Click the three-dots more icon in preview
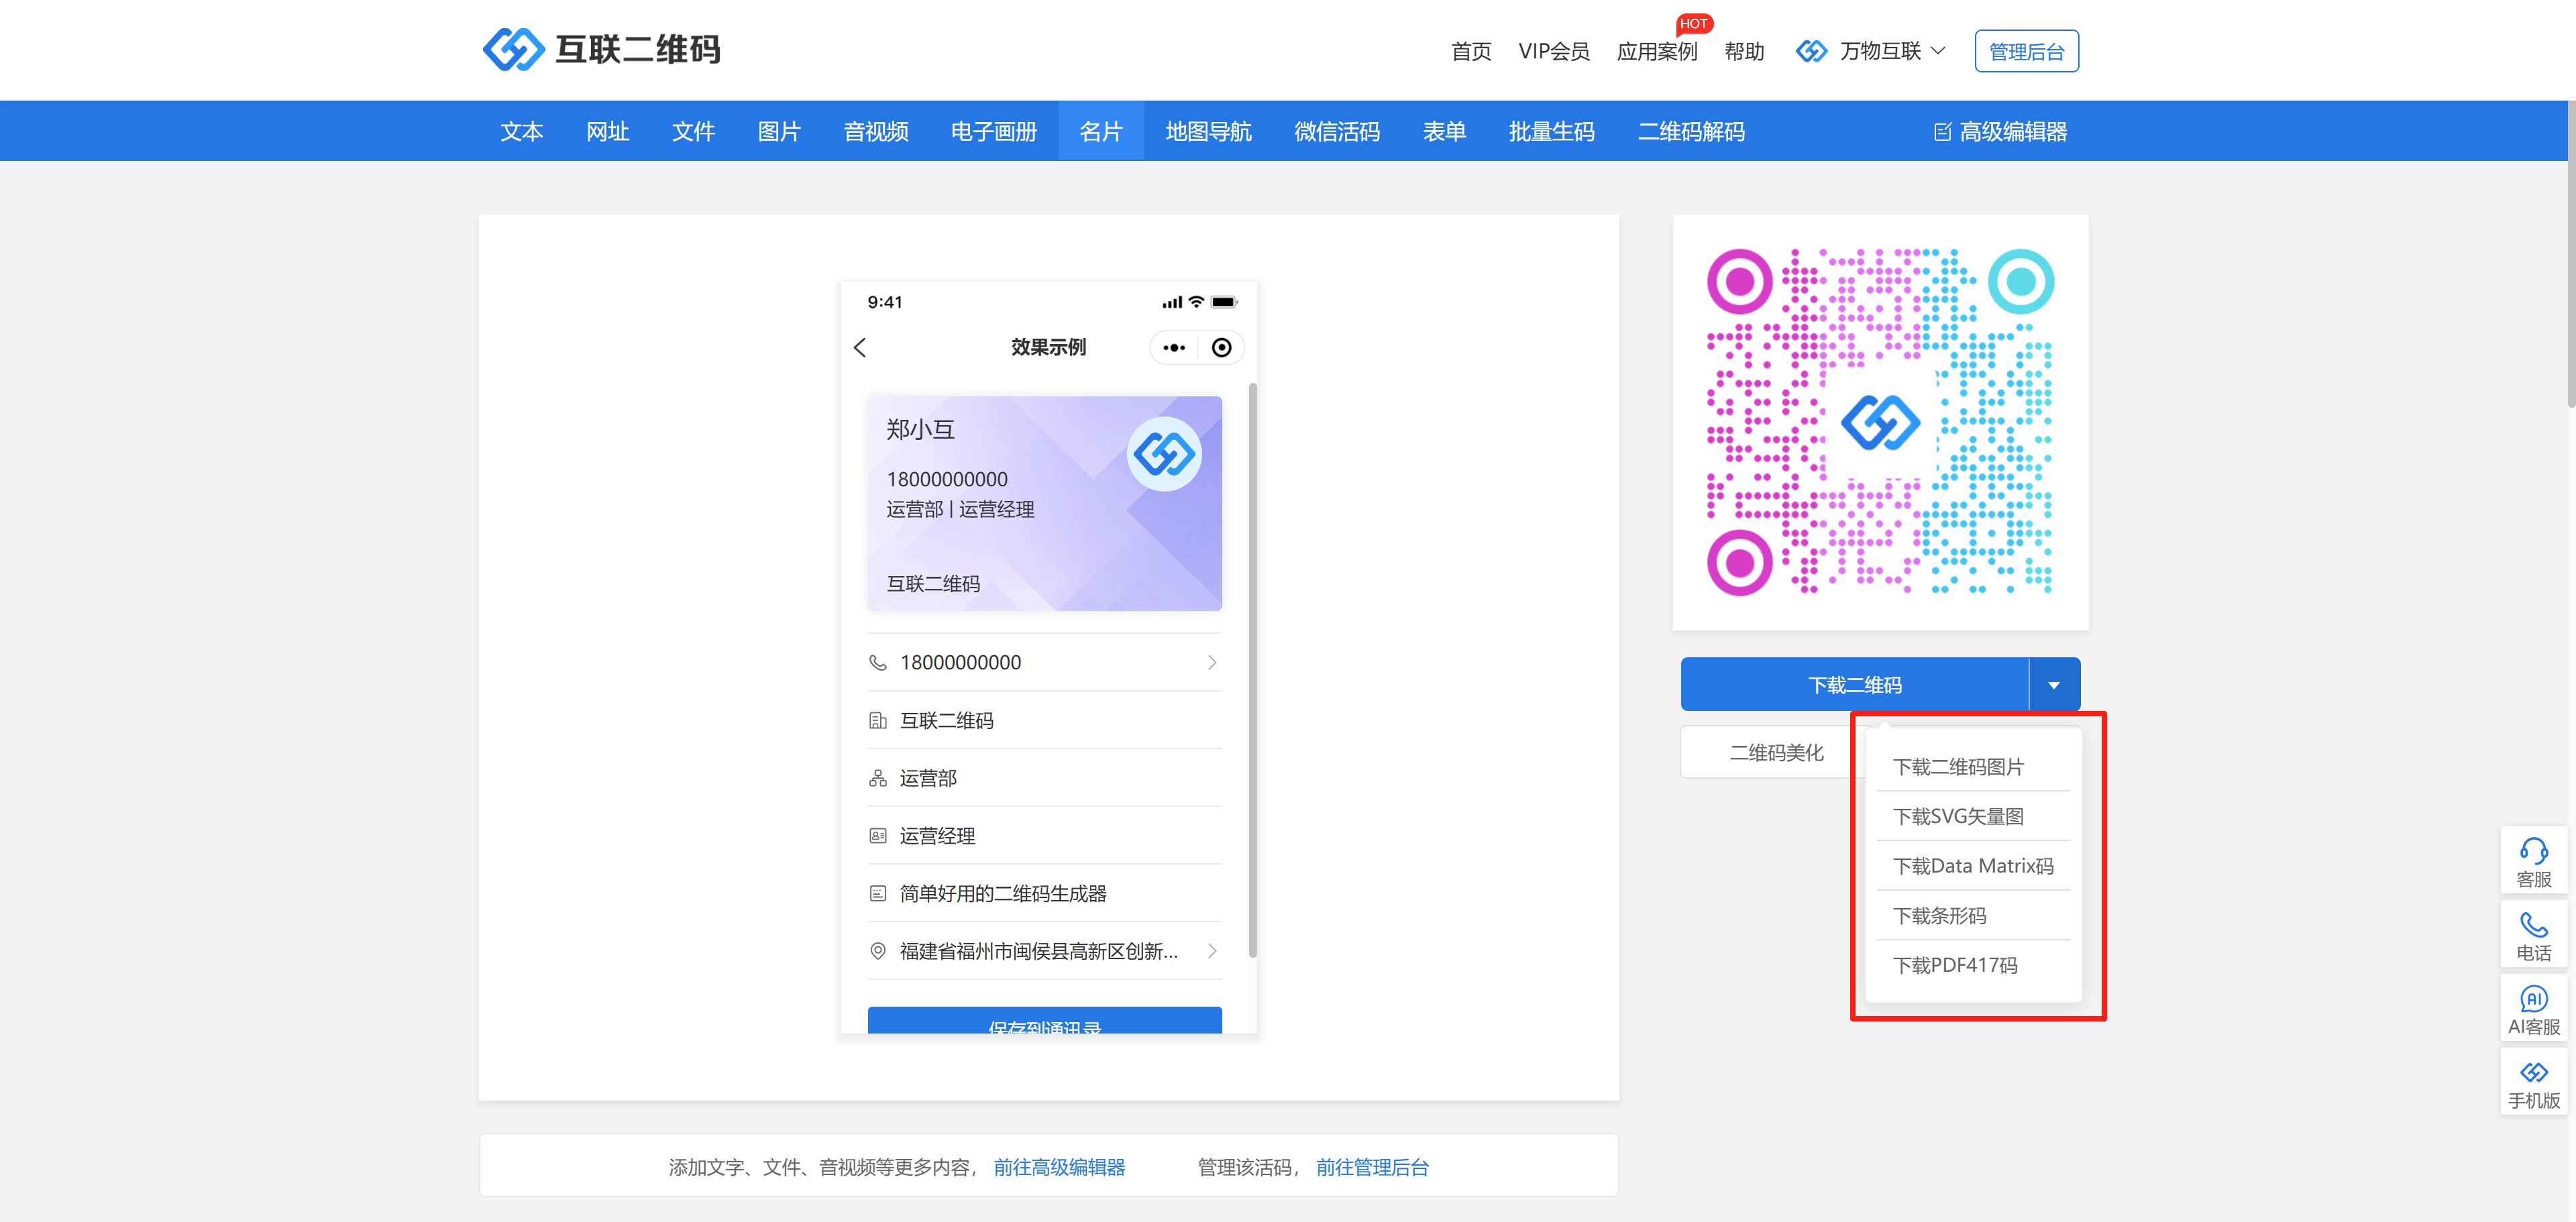 (1174, 348)
